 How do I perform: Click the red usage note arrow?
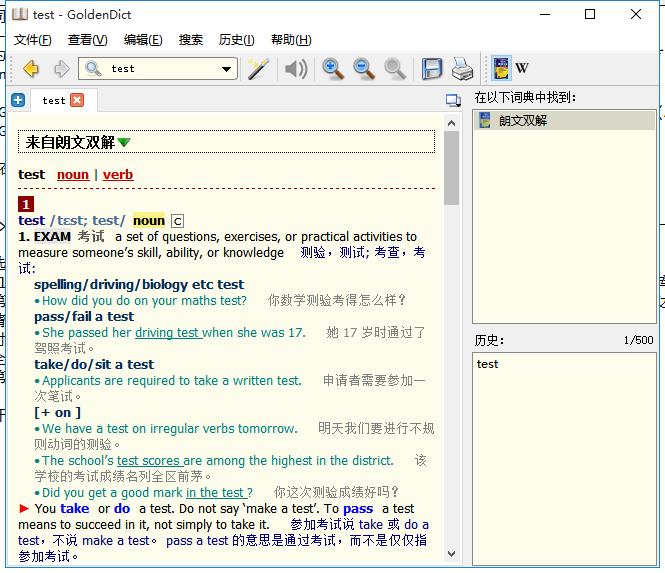(x=24, y=509)
